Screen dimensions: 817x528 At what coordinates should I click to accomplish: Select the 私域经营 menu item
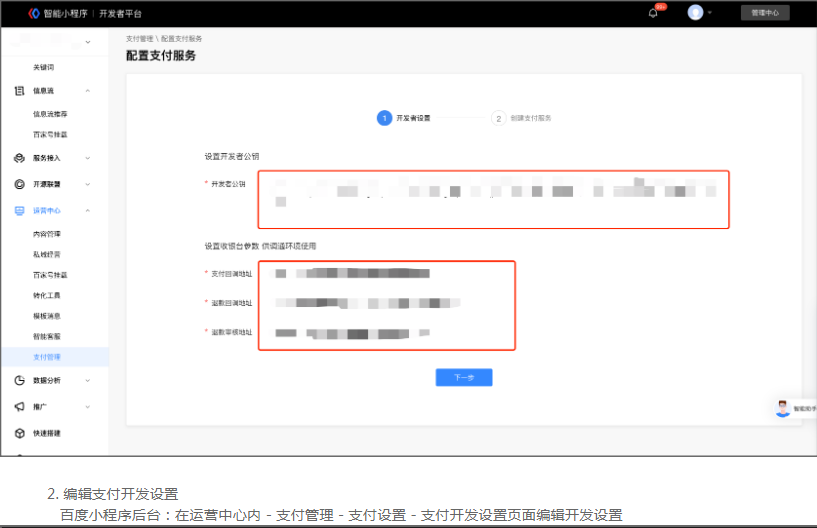click(46, 254)
